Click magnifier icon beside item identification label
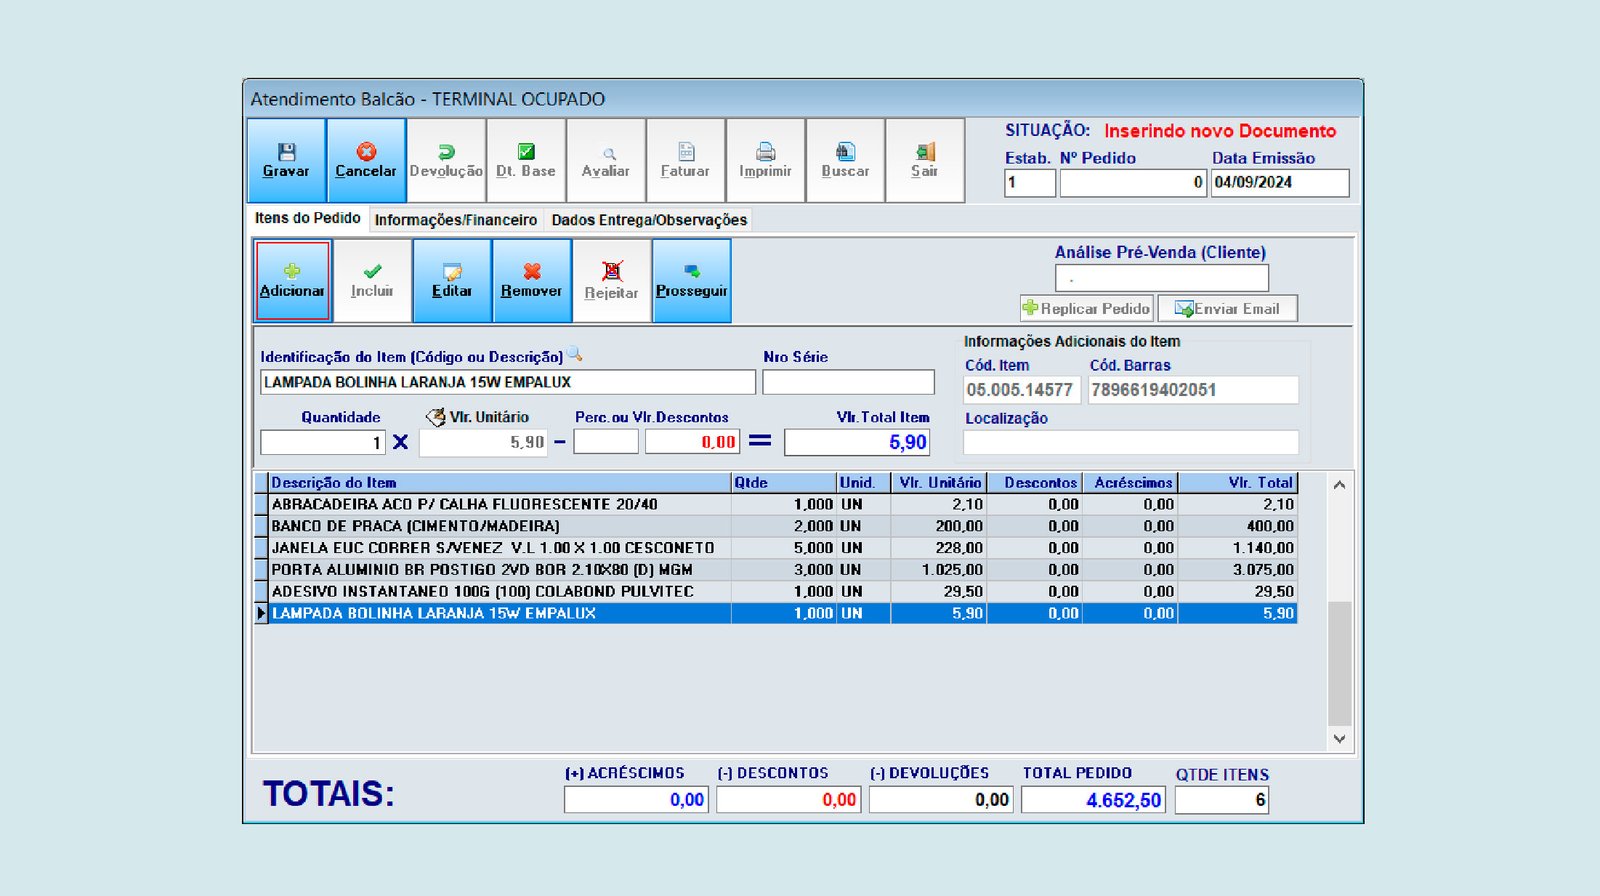The height and width of the screenshot is (896, 1600). click(x=575, y=355)
